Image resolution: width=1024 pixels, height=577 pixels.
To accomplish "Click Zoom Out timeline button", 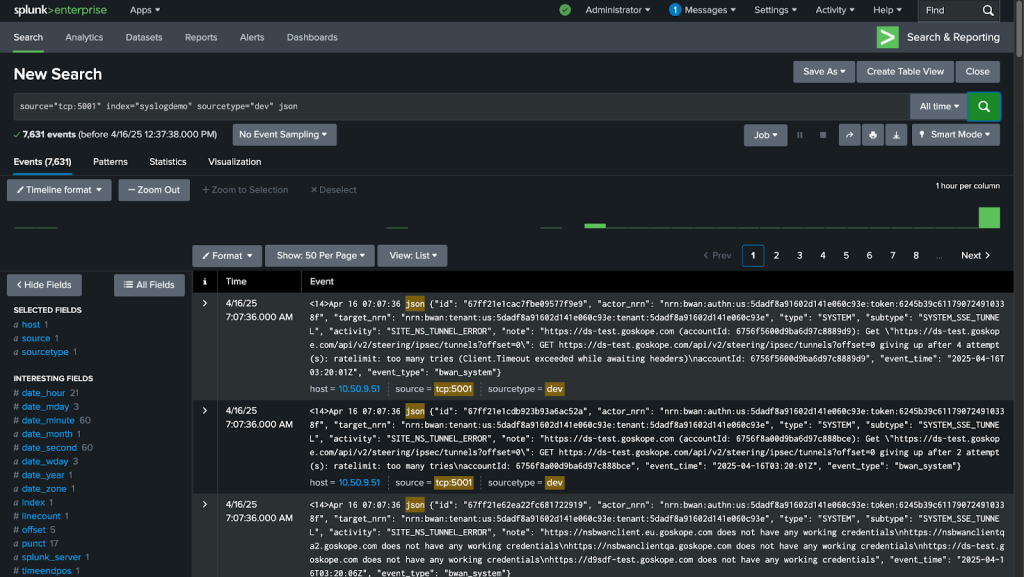I will (154, 190).
